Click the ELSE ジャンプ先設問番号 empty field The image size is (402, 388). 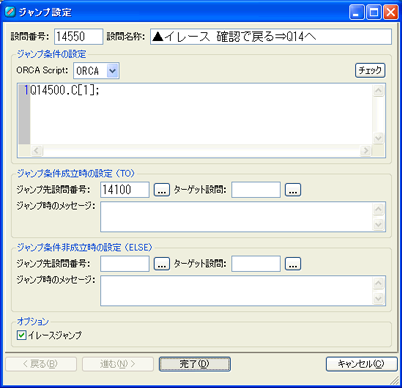125,264
